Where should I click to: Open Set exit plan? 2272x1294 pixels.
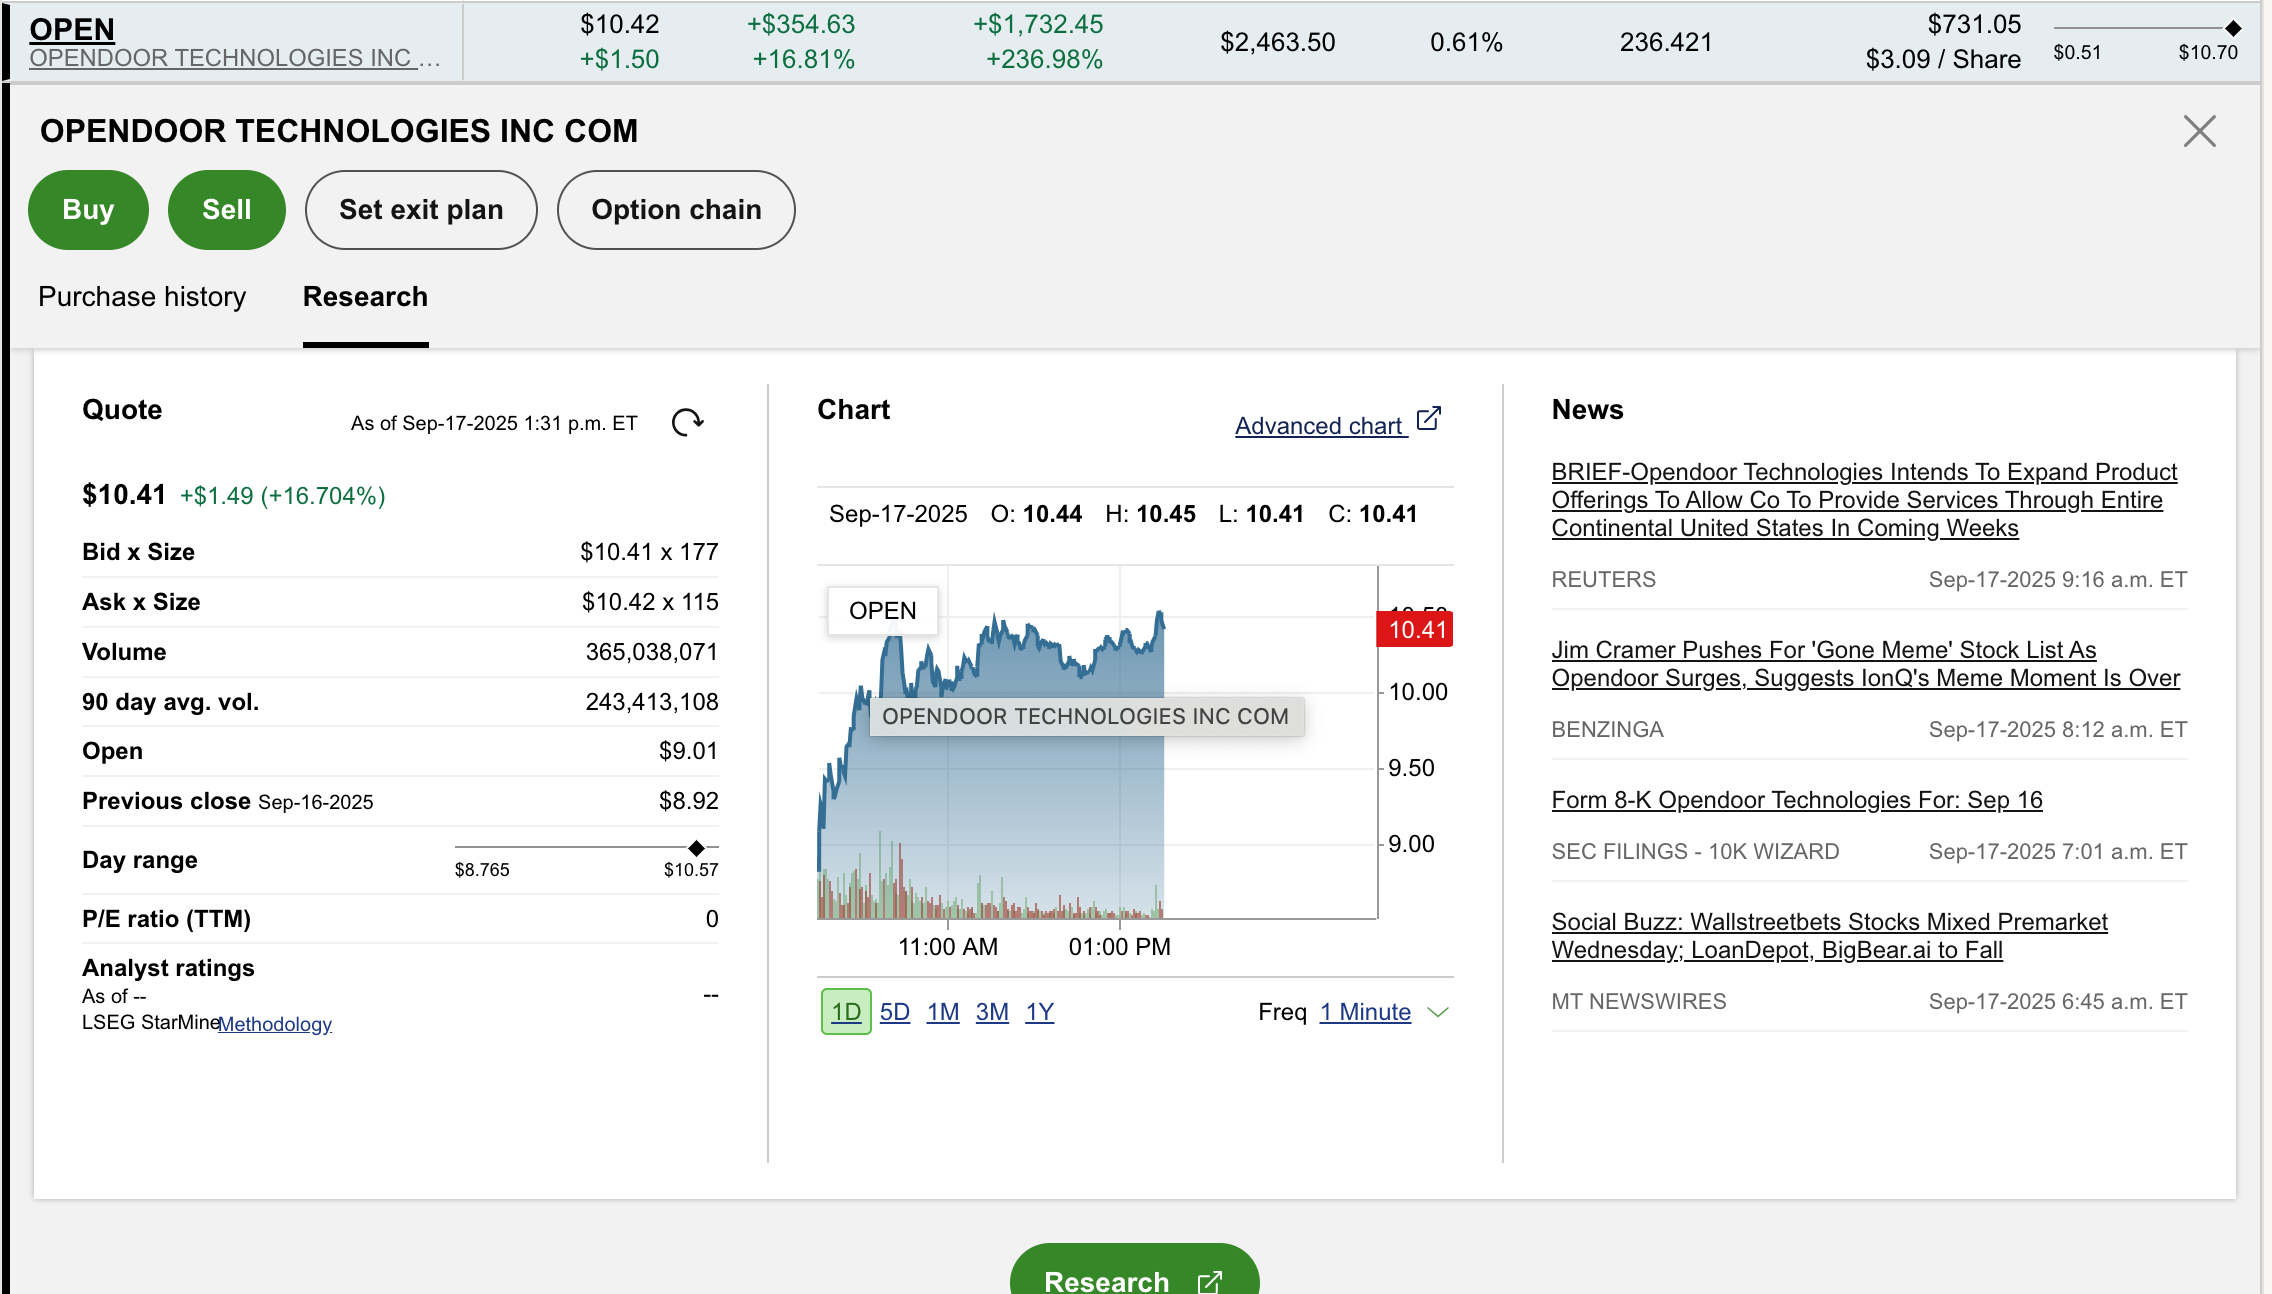(x=421, y=210)
